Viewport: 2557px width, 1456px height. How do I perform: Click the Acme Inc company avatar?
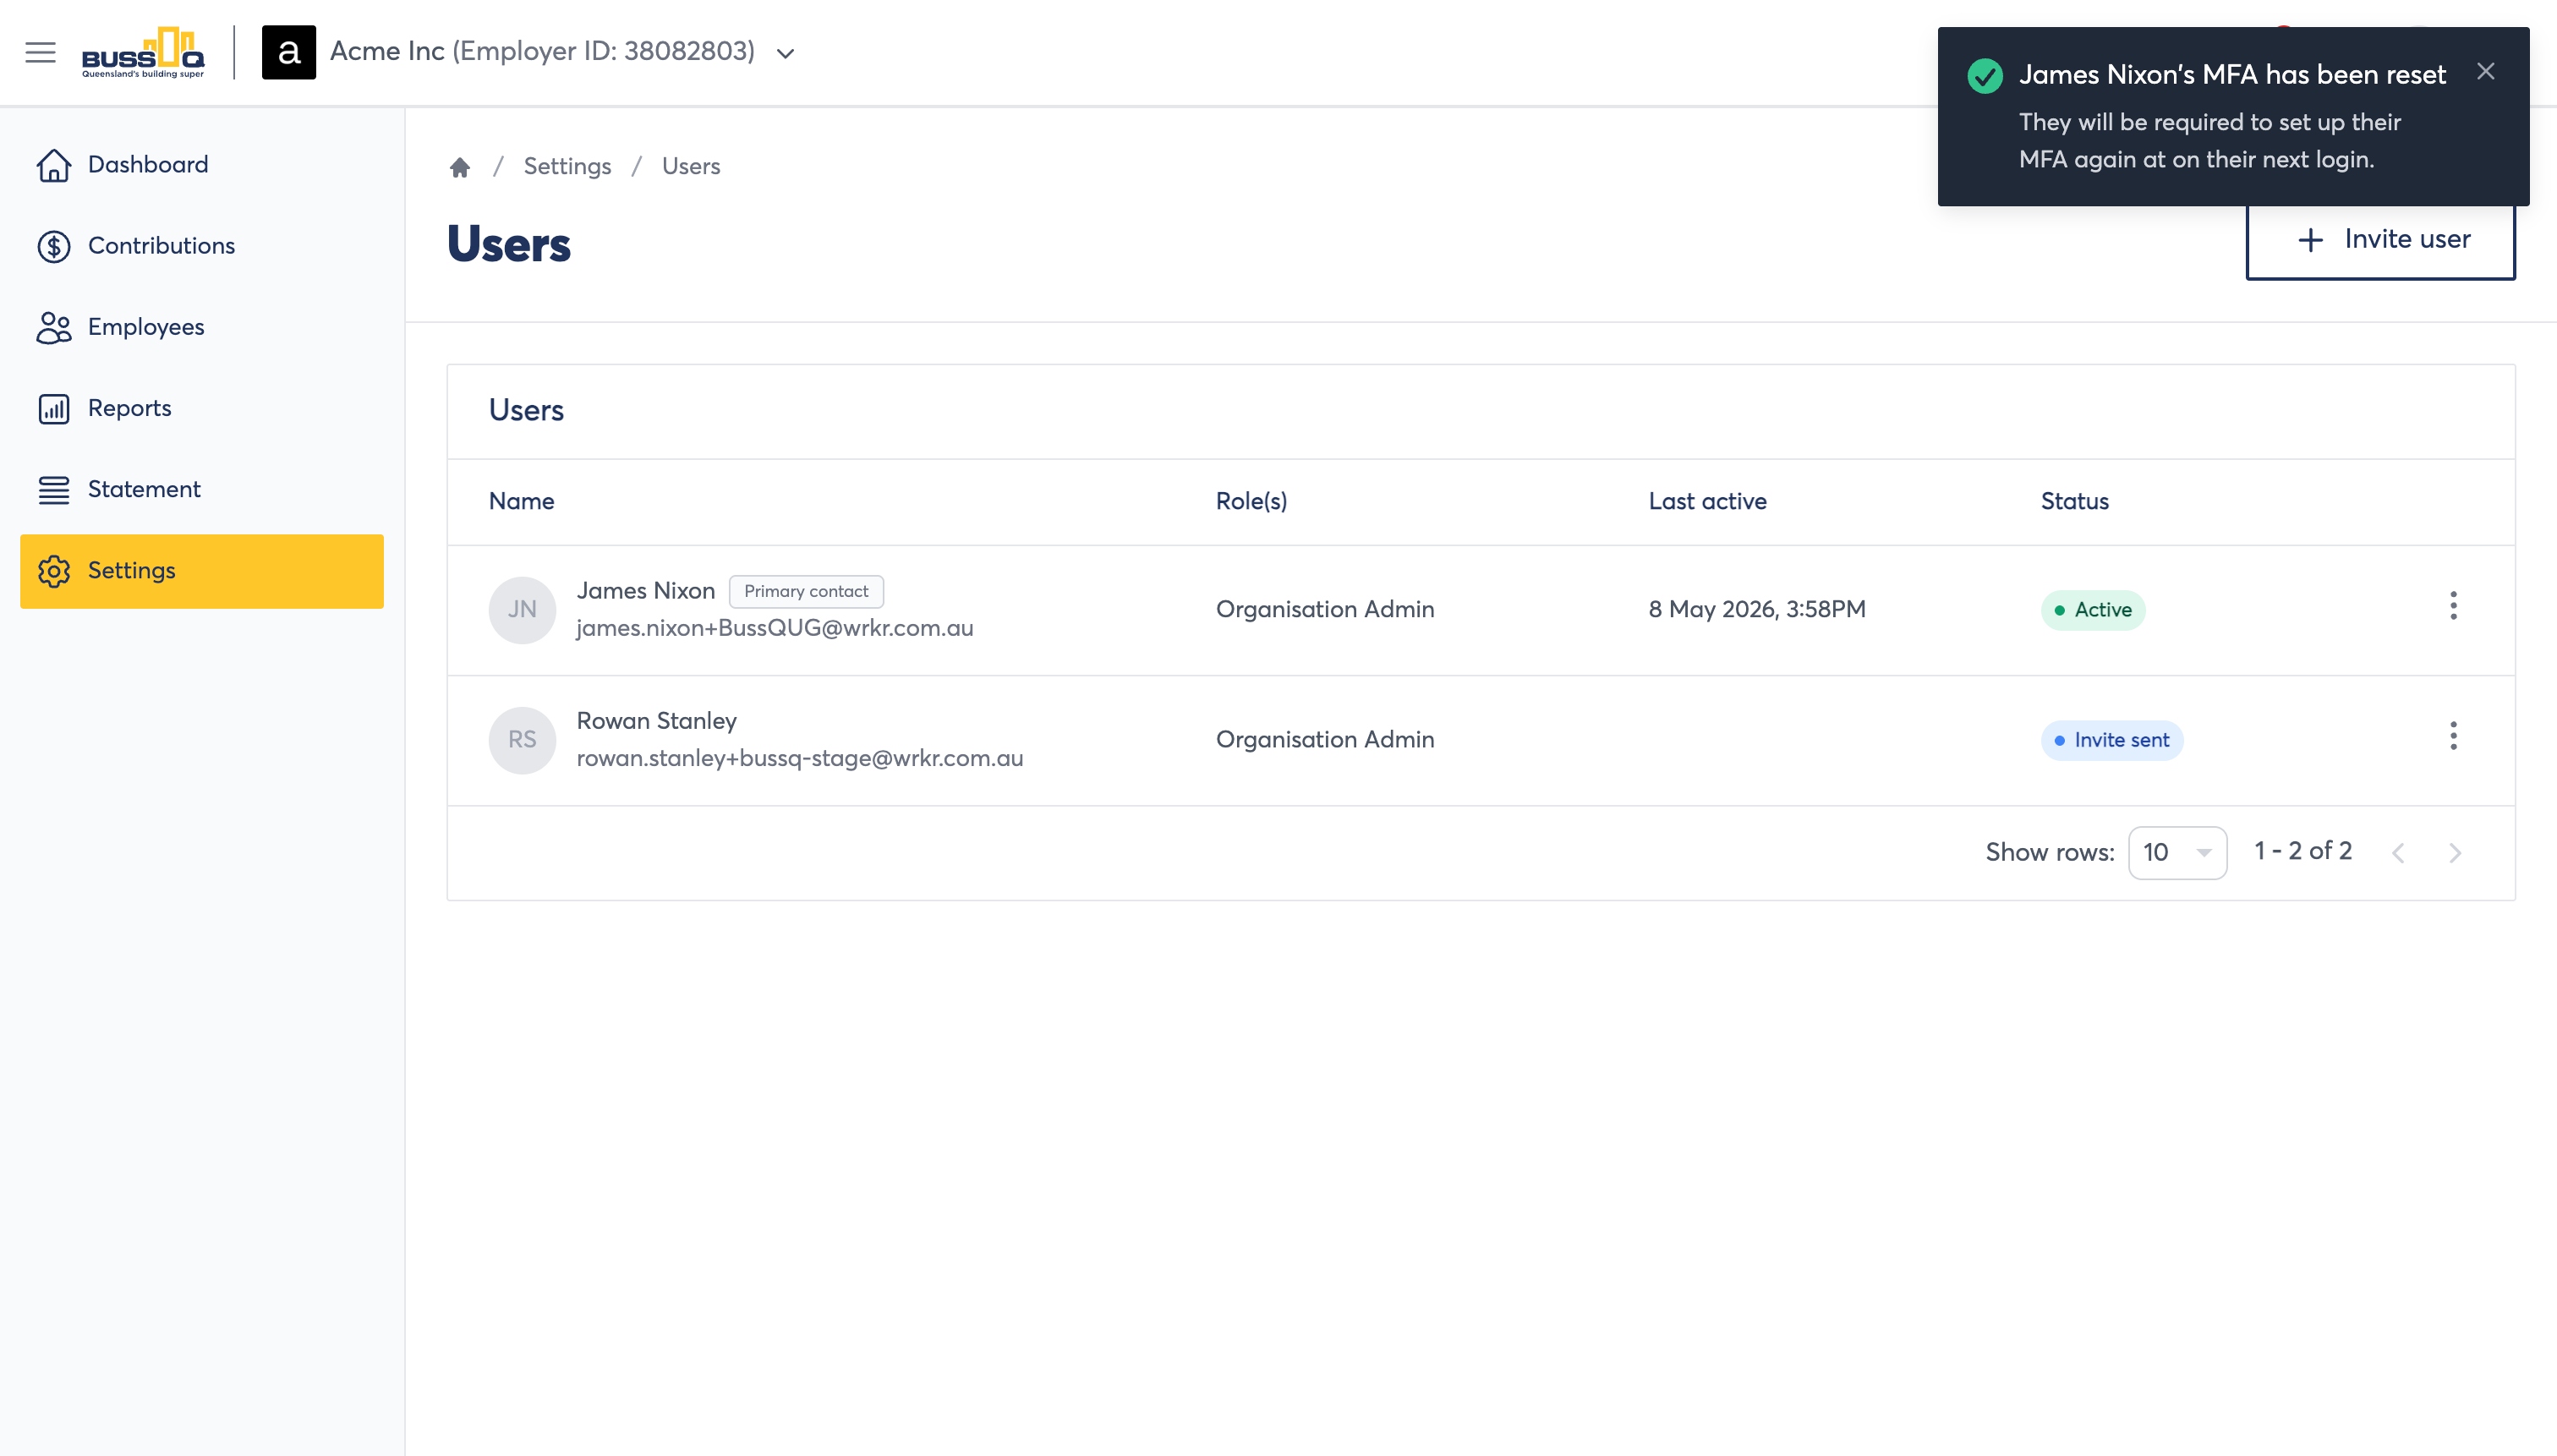click(x=288, y=52)
